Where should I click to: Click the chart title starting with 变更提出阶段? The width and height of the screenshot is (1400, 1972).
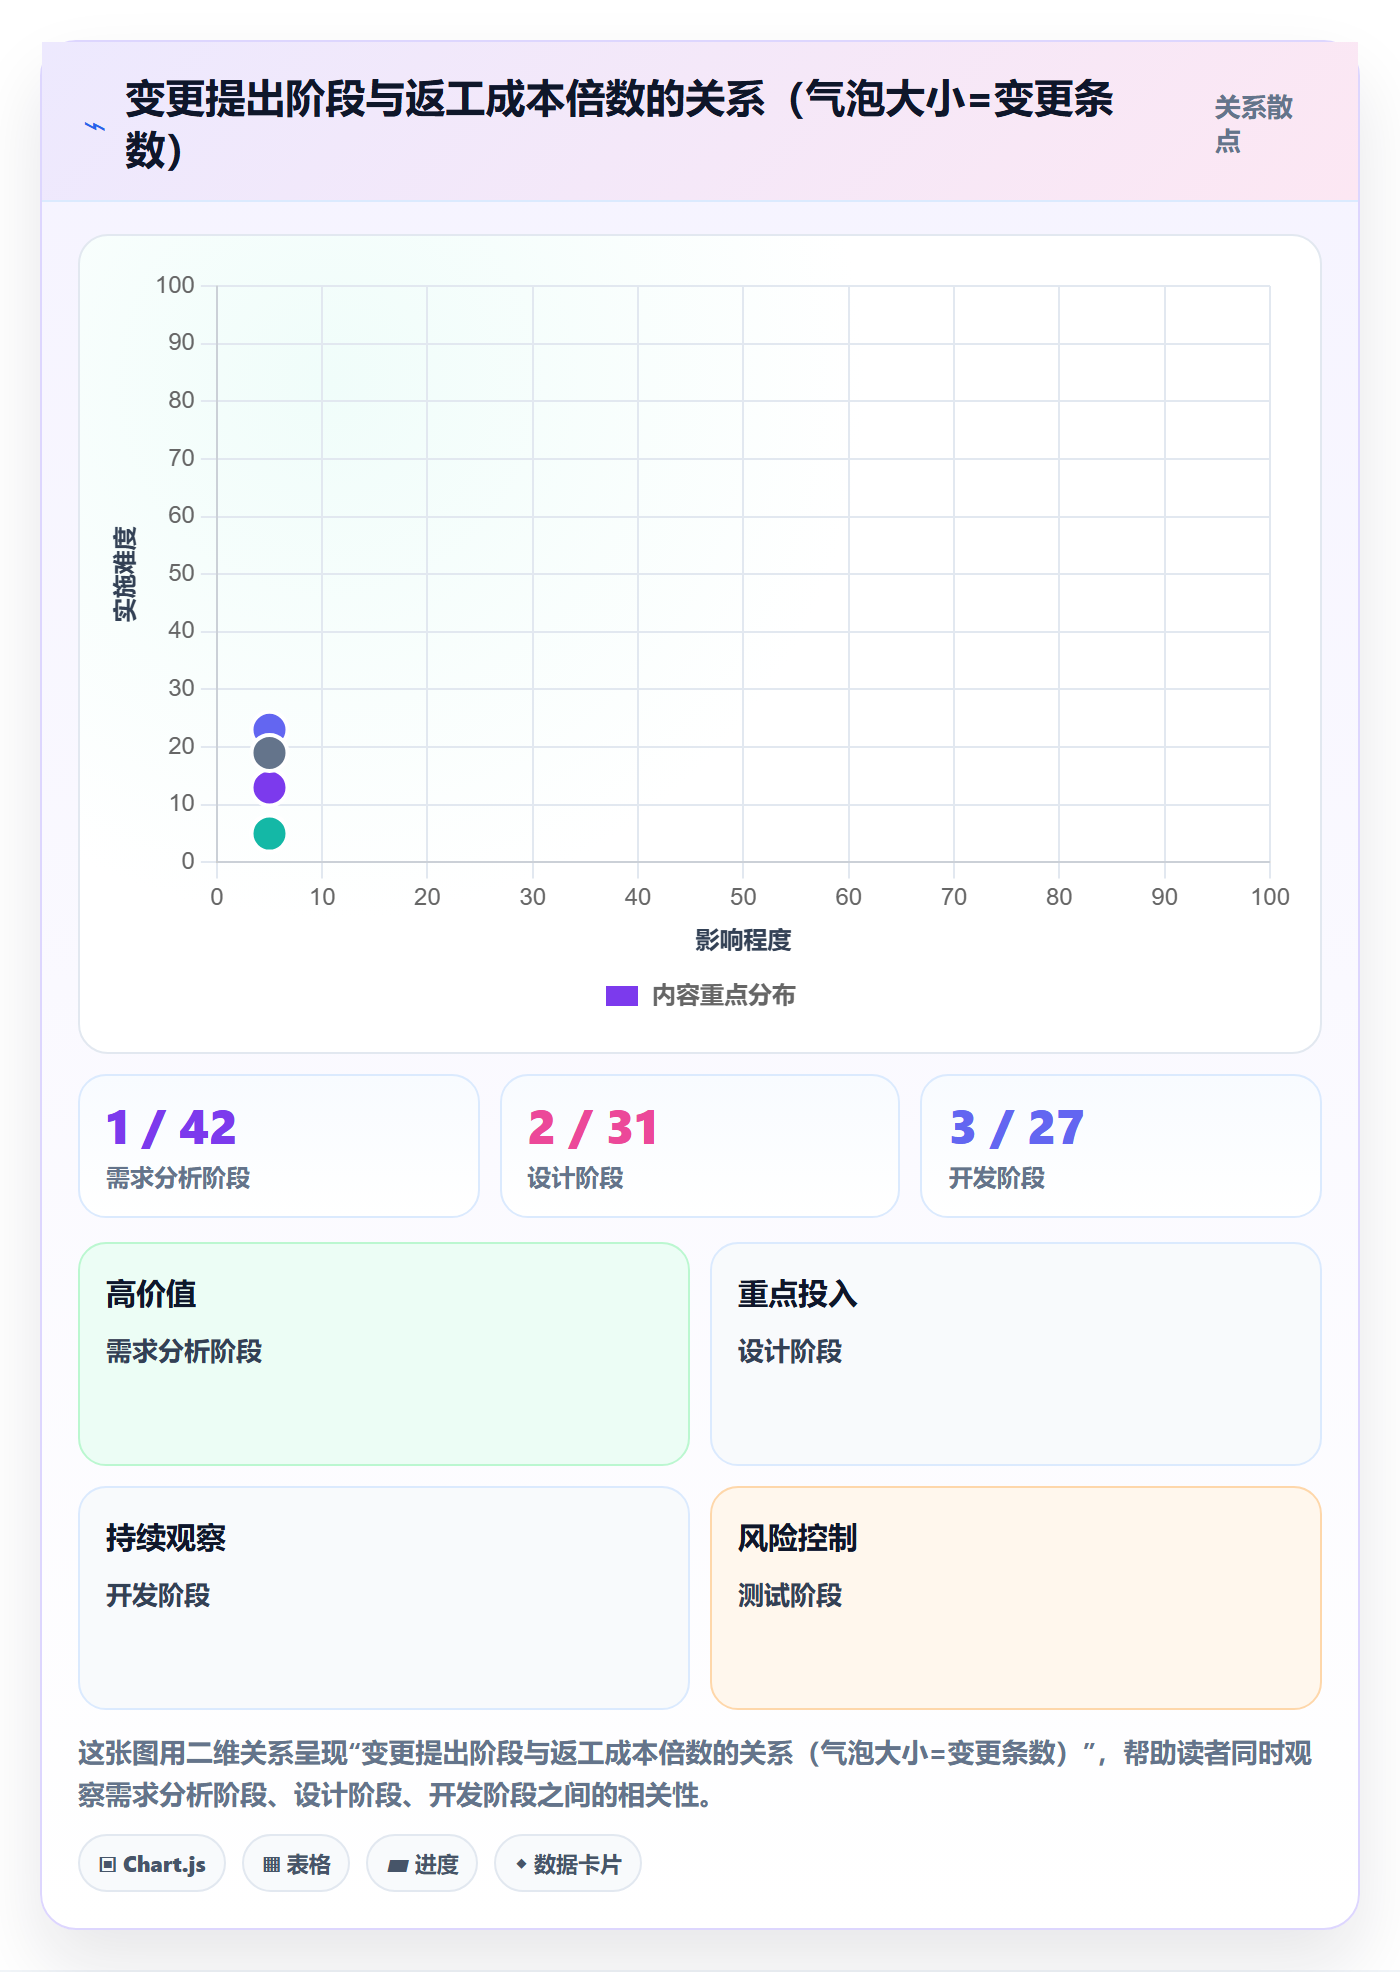620,124
